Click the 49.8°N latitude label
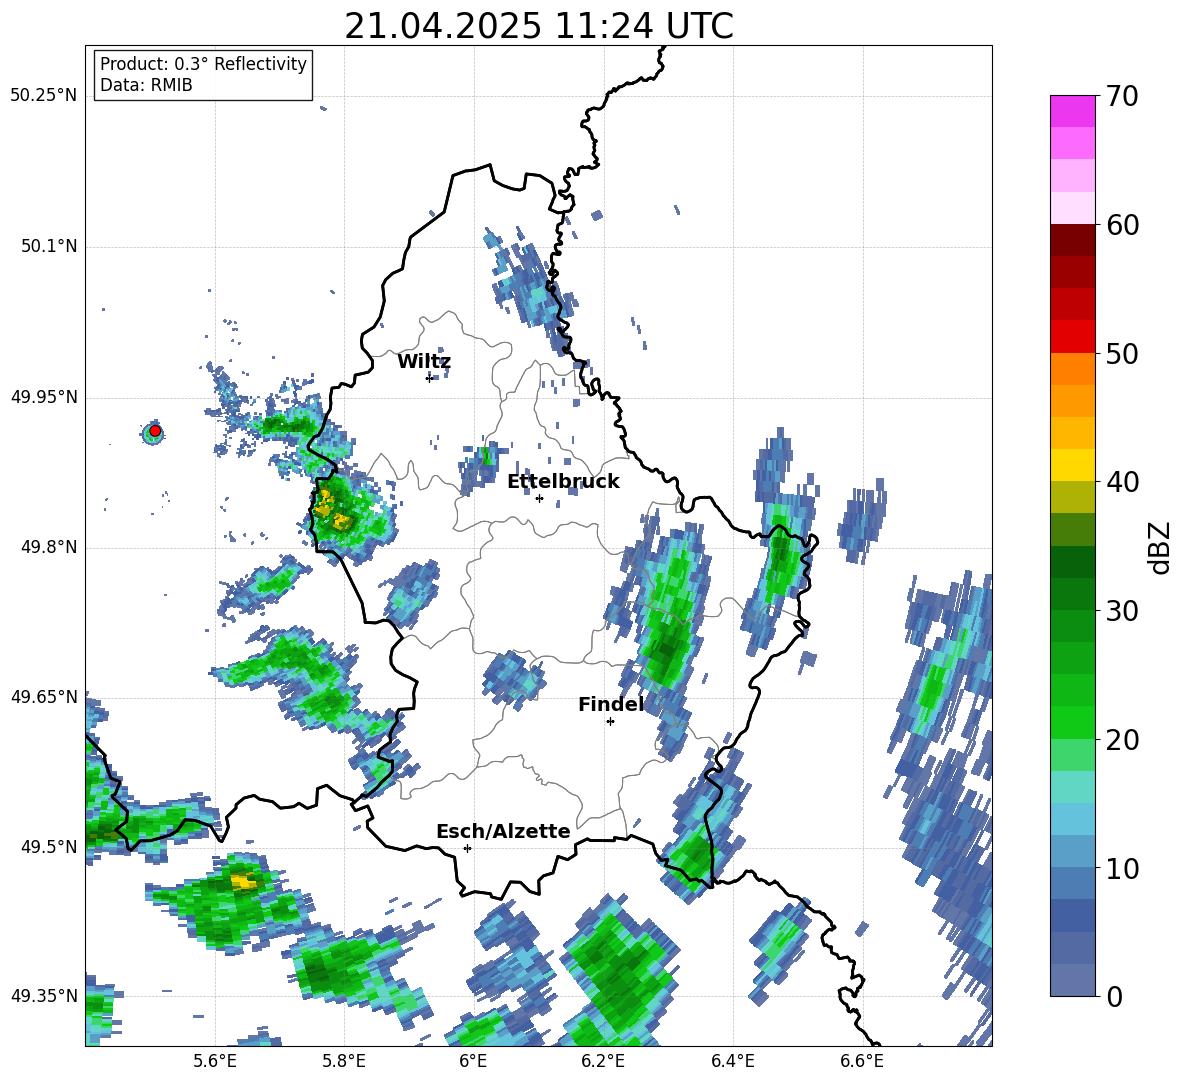Screen dimensions: 1184x1081 [x=49, y=547]
